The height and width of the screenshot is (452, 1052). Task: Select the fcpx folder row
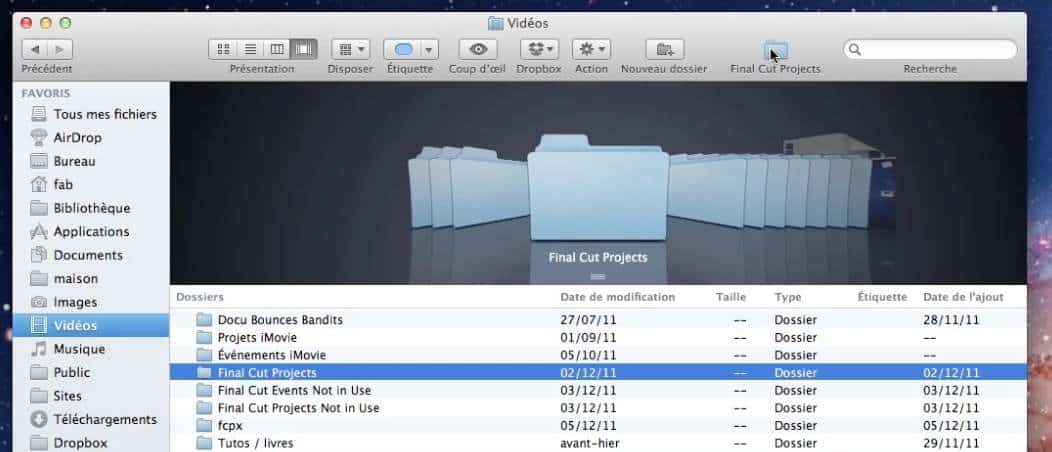pyautogui.click(x=598, y=425)
